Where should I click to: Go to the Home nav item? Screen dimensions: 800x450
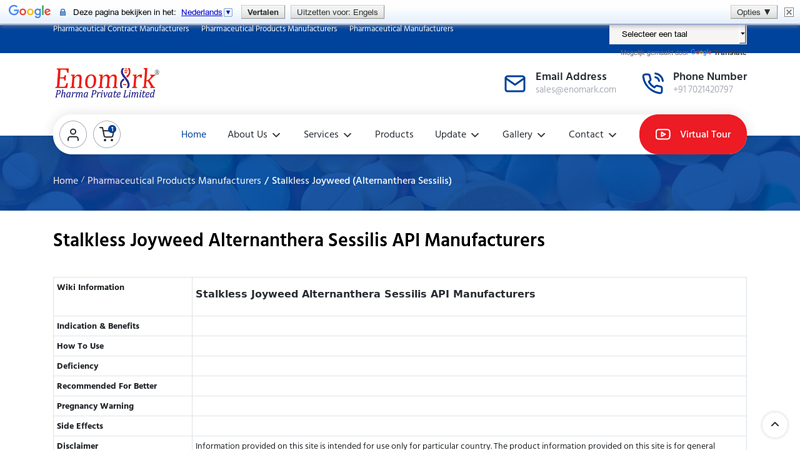[x=193, y=134]
